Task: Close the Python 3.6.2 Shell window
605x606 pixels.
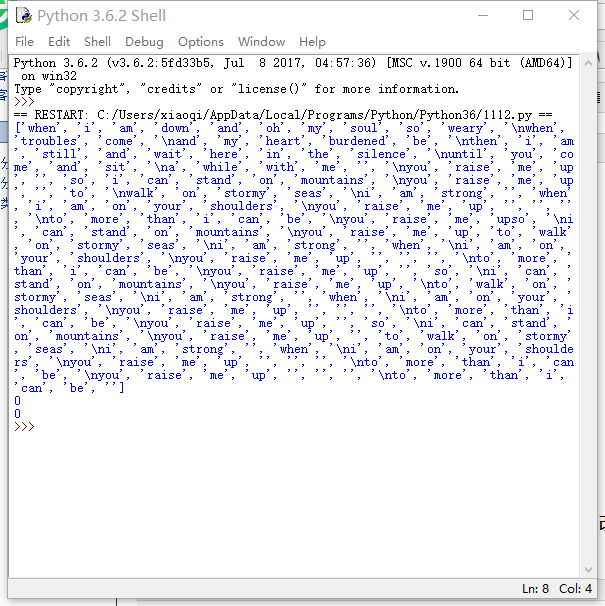Action: tap(574, 15)
